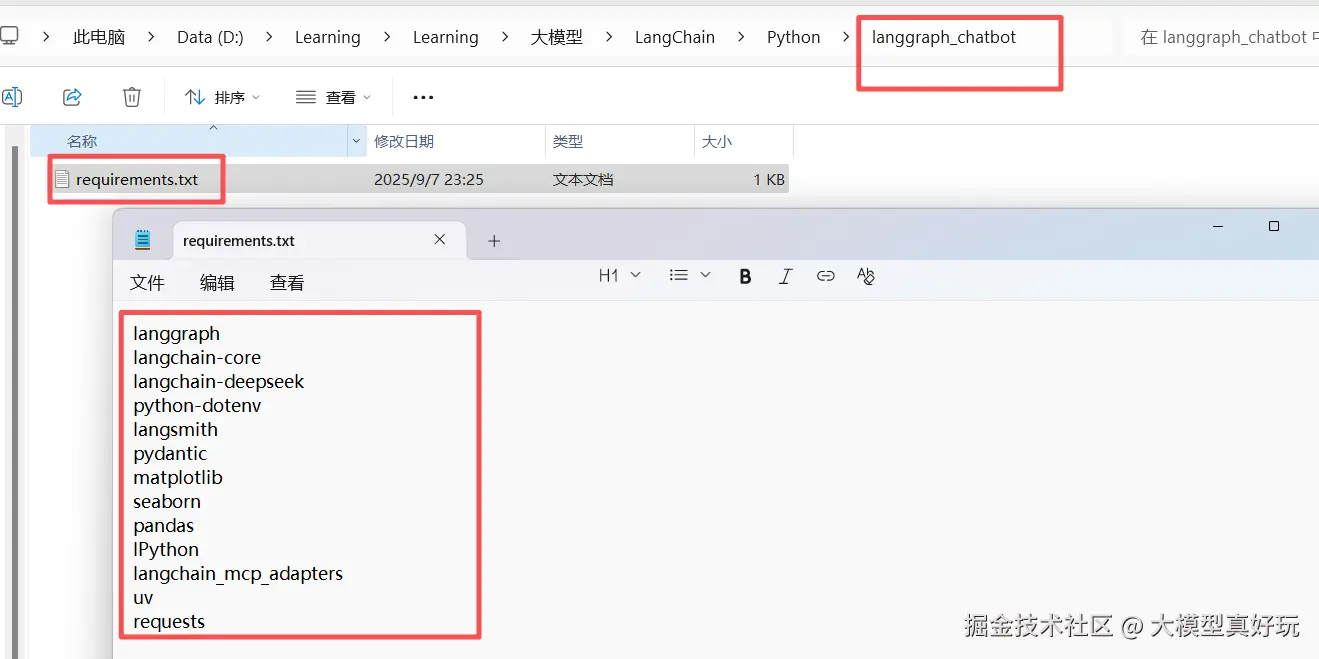Click the 文本文档 type cell
The width and height of the screenshot is (1319, 659).
coord(583,180)
